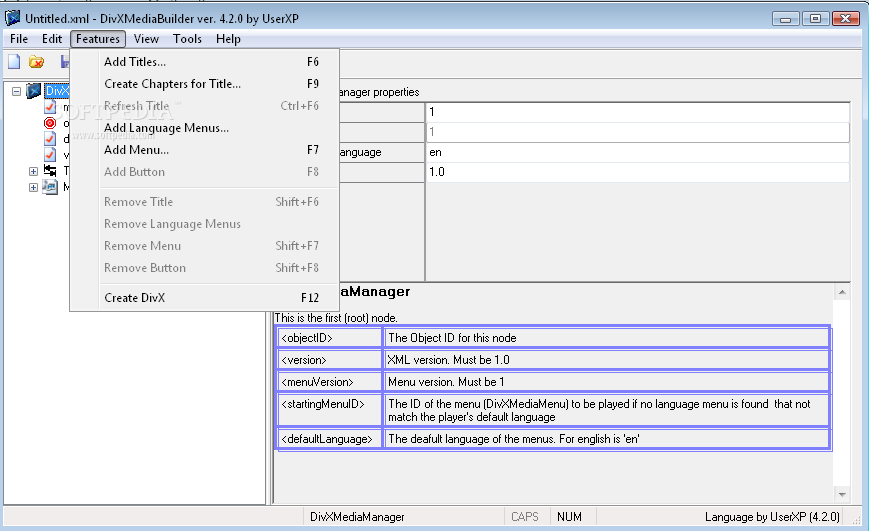Minimize the DivXMediaBuilder window
The image size is (869, 531).
point(785,18)
